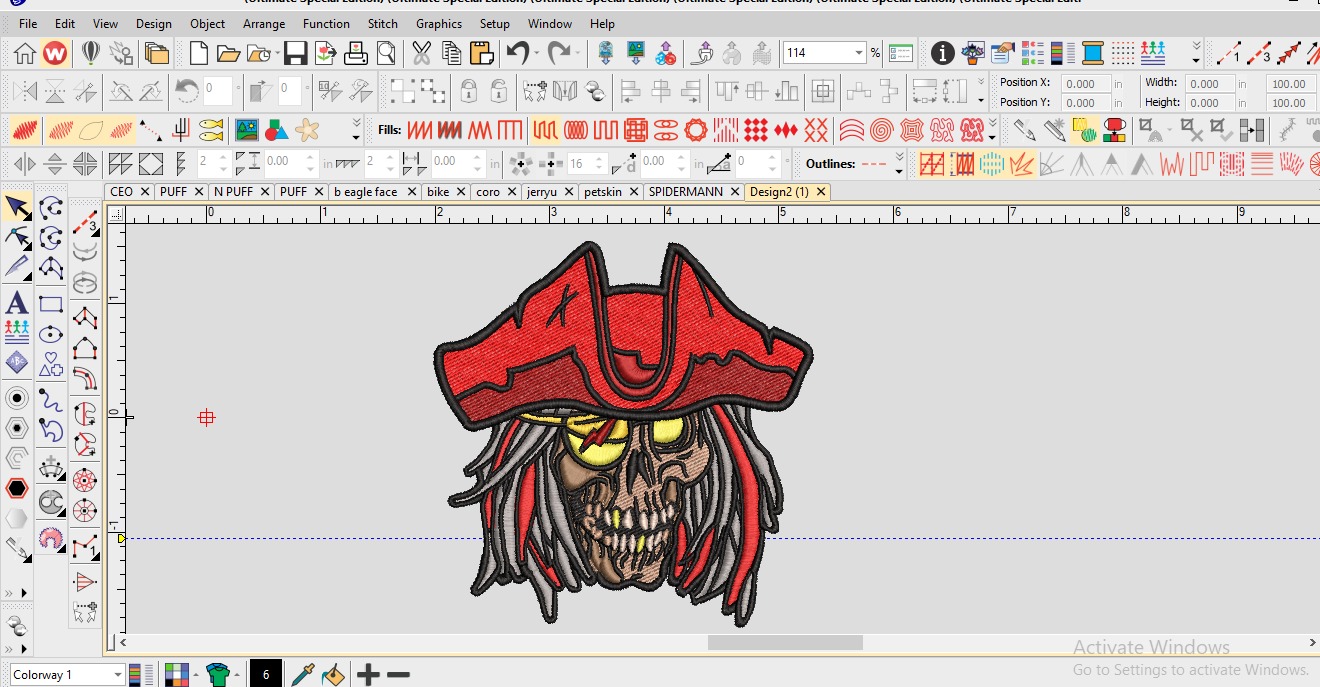Image resolution: width=1320 pixels, height=687 pixels.
Task: Copy the selected objects
Action: (452, 53)
